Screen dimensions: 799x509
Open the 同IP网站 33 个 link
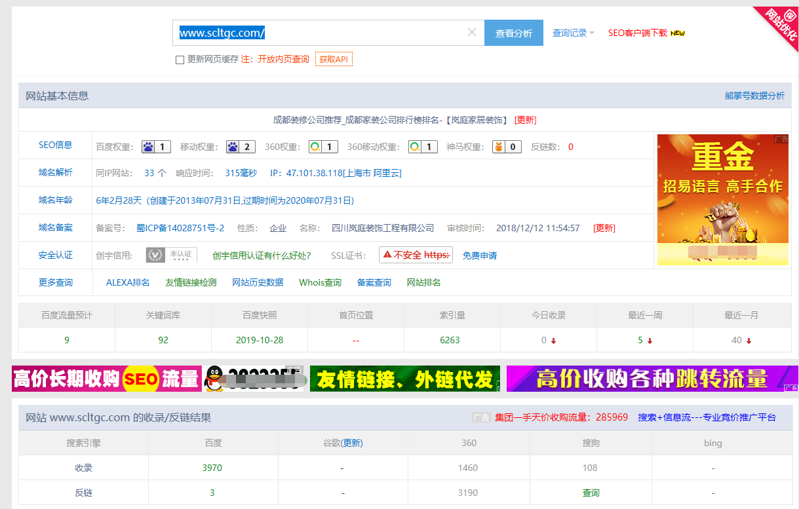155,173
